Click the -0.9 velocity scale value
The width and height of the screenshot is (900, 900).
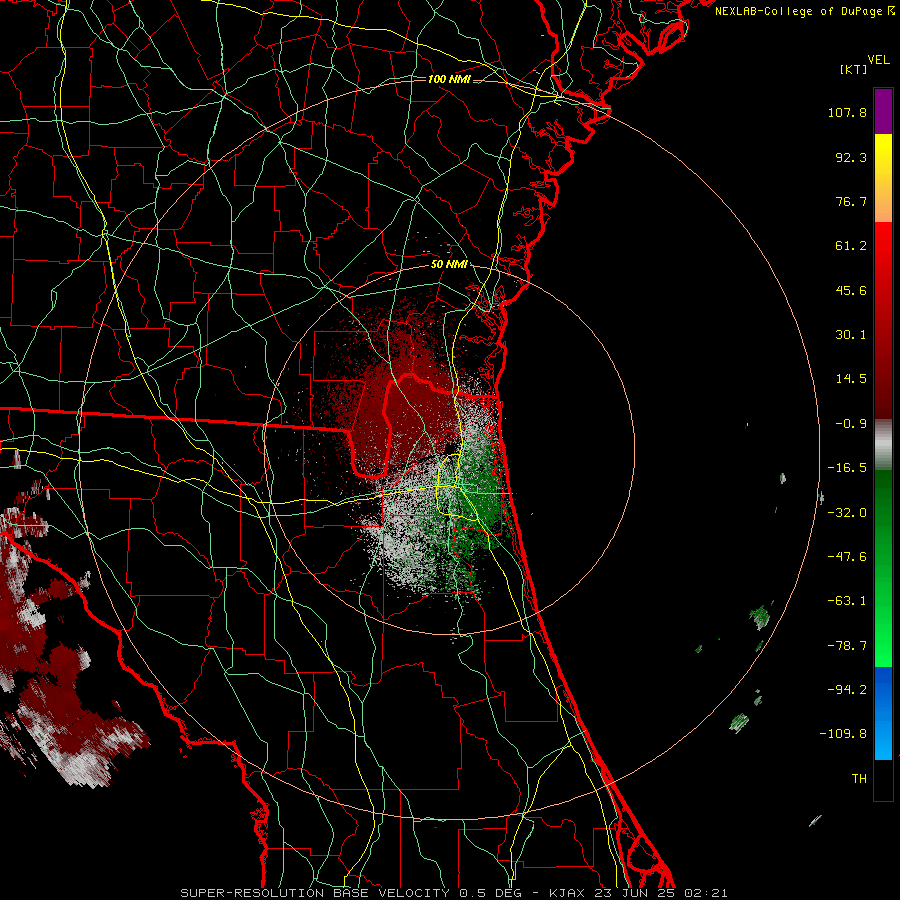click(x=851, y=424)
